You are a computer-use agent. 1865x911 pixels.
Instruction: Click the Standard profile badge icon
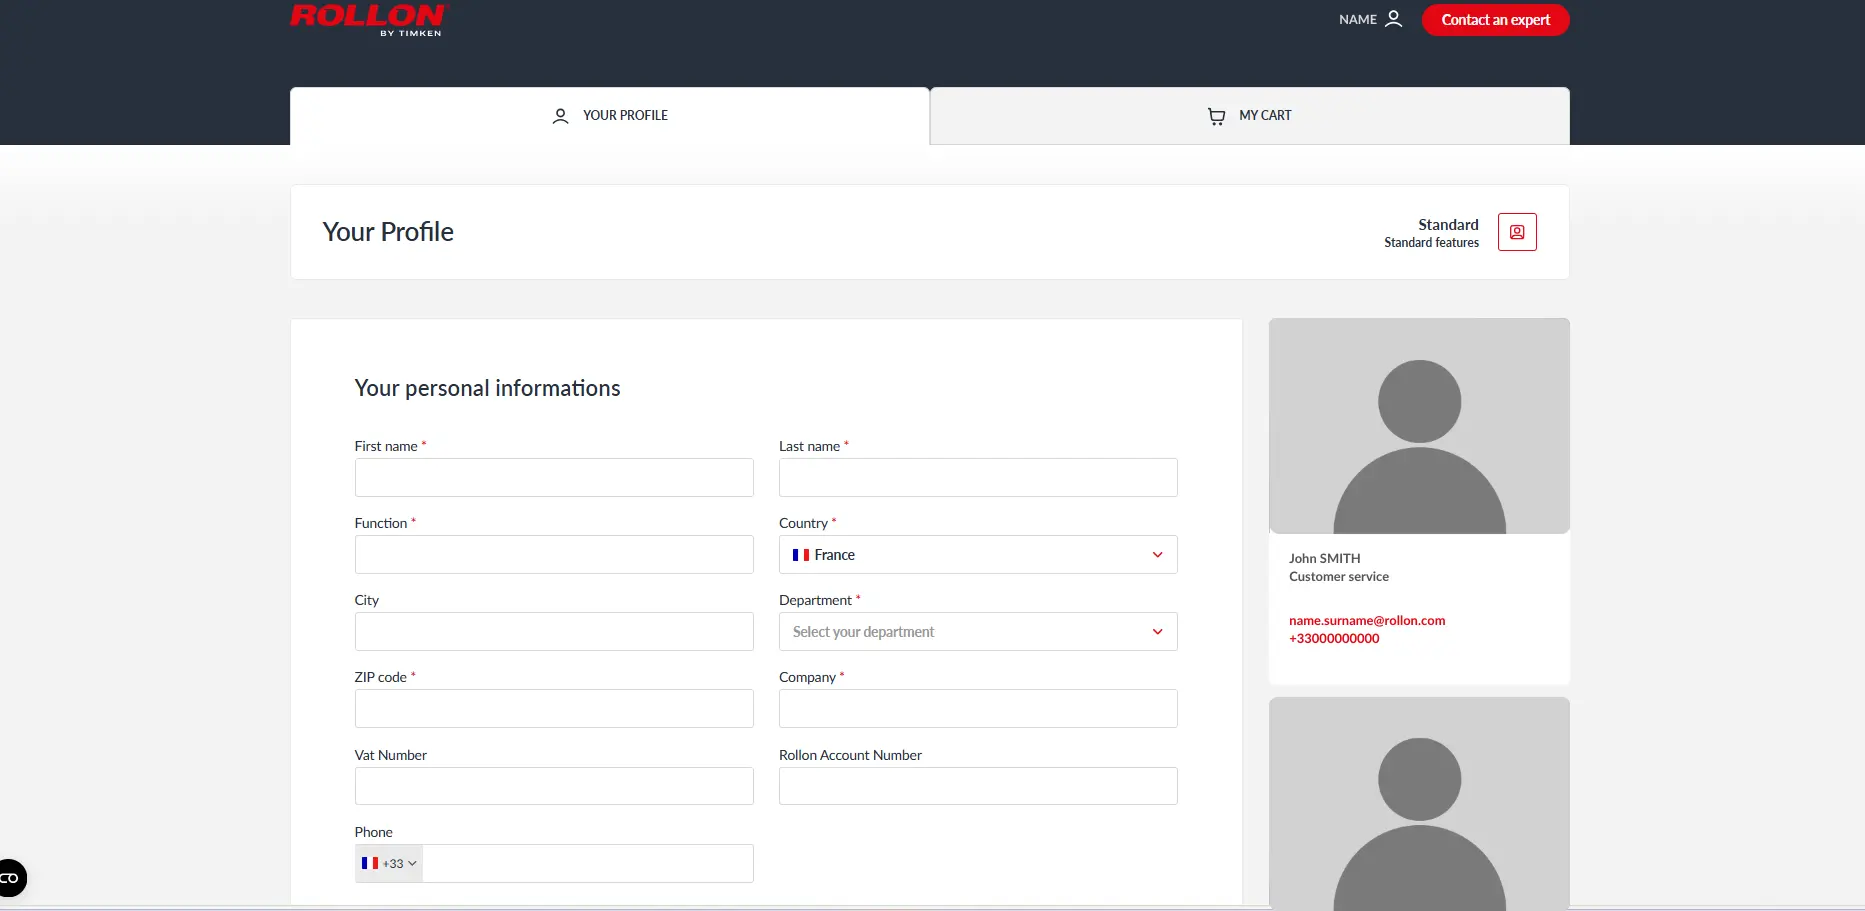(1517, 232)
